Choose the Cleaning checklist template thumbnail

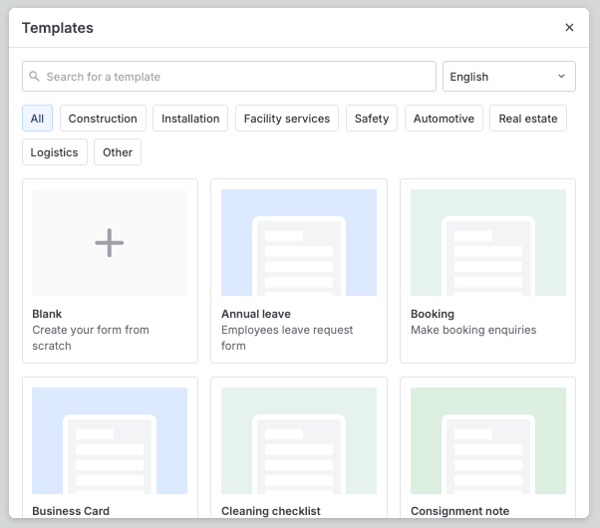click(x=299, y=440)
